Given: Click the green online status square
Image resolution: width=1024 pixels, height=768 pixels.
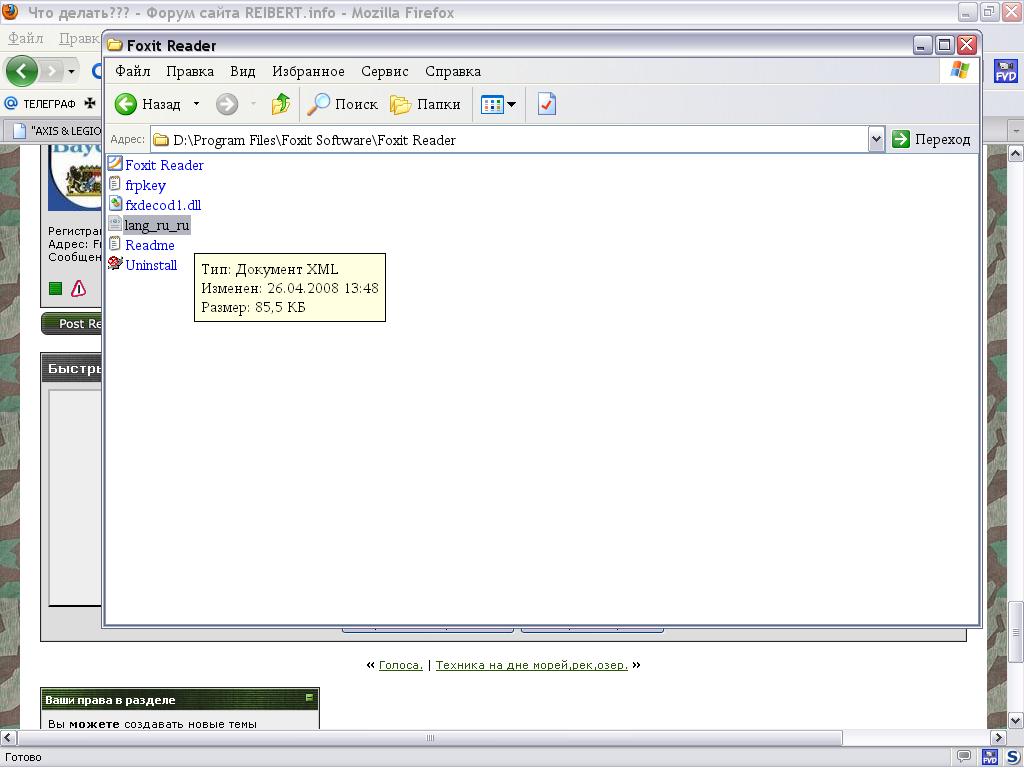Looking at the screenshot, I should coord(56,289).
